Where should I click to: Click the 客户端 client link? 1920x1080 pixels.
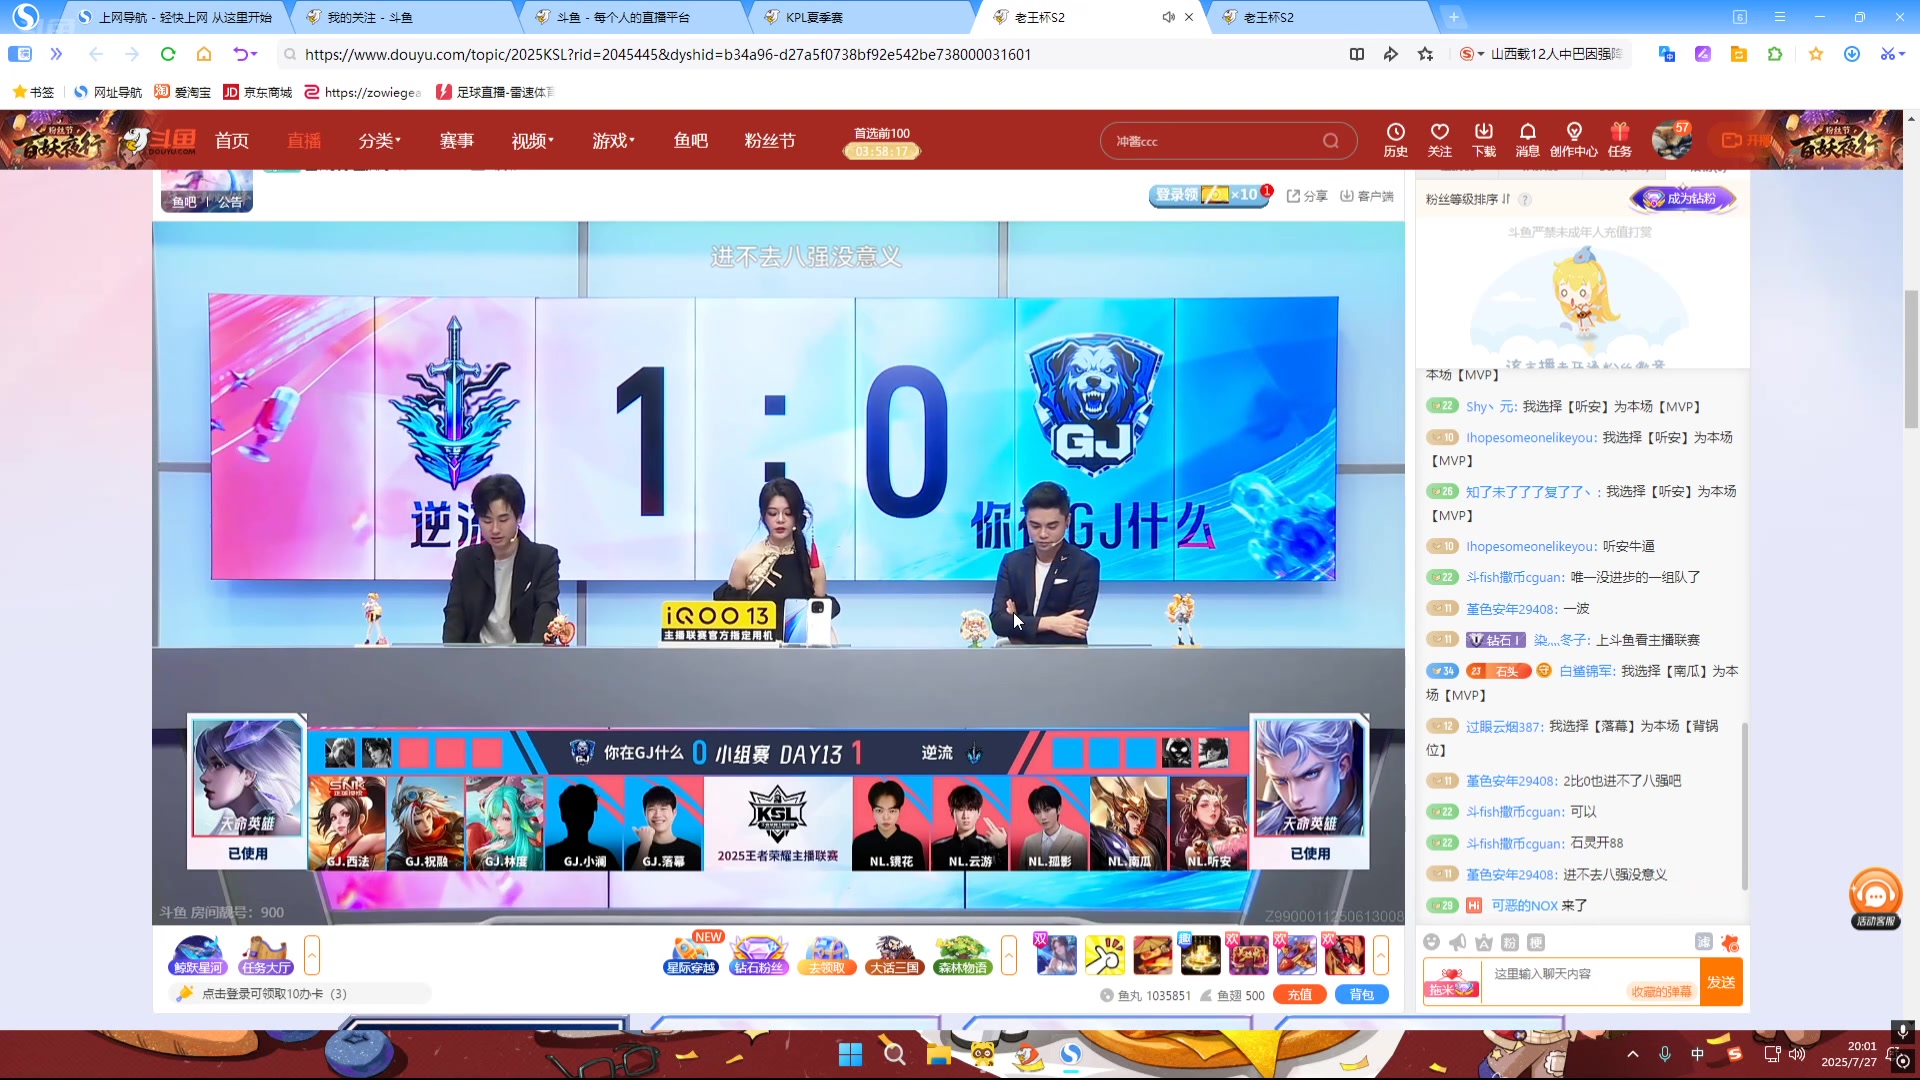pyautogui.click(x=1367, y=196)
